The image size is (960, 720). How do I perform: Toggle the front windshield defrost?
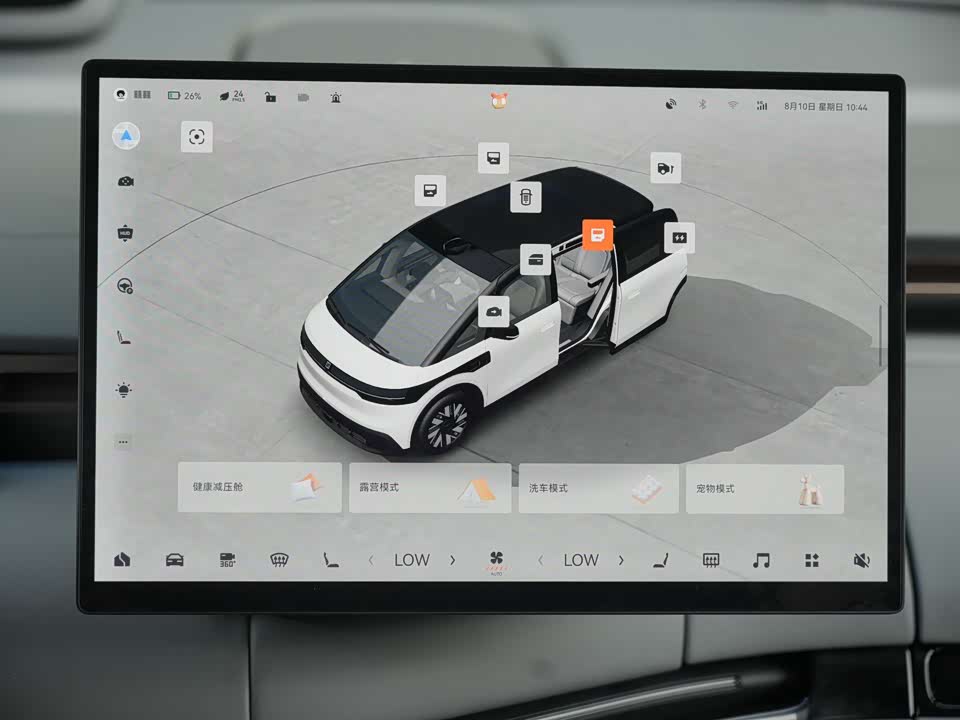[x=279, y=560]
